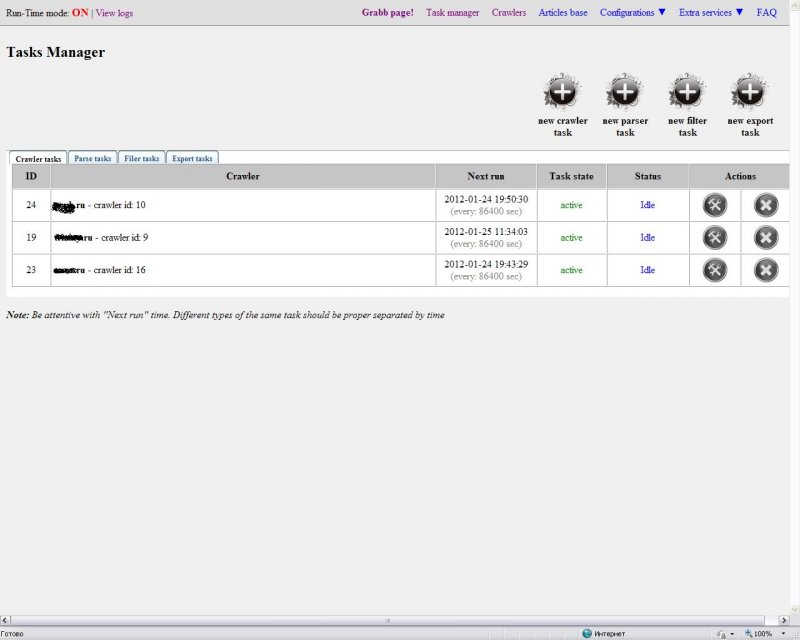Viewport: 800px width, 640px height.
Task: Click the new crawler task plus icon
Action: [x=562, y=92]
